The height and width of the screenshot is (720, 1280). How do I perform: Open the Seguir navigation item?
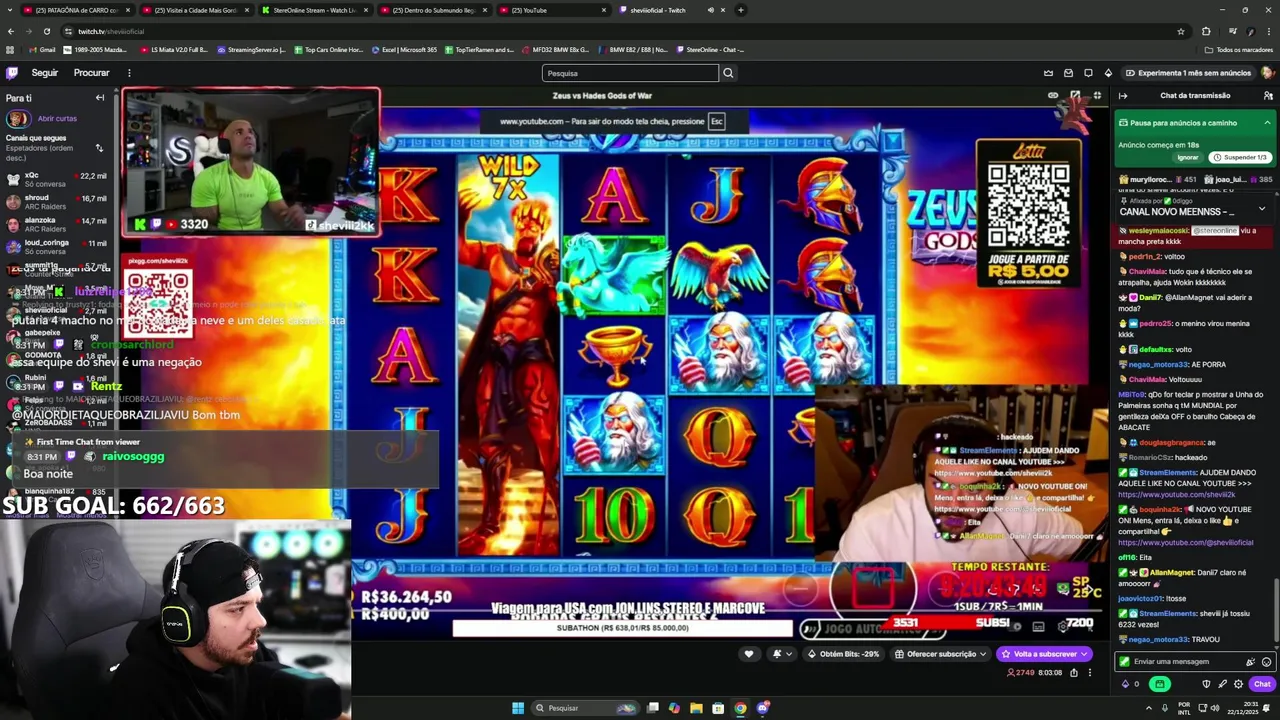(44, 73)
